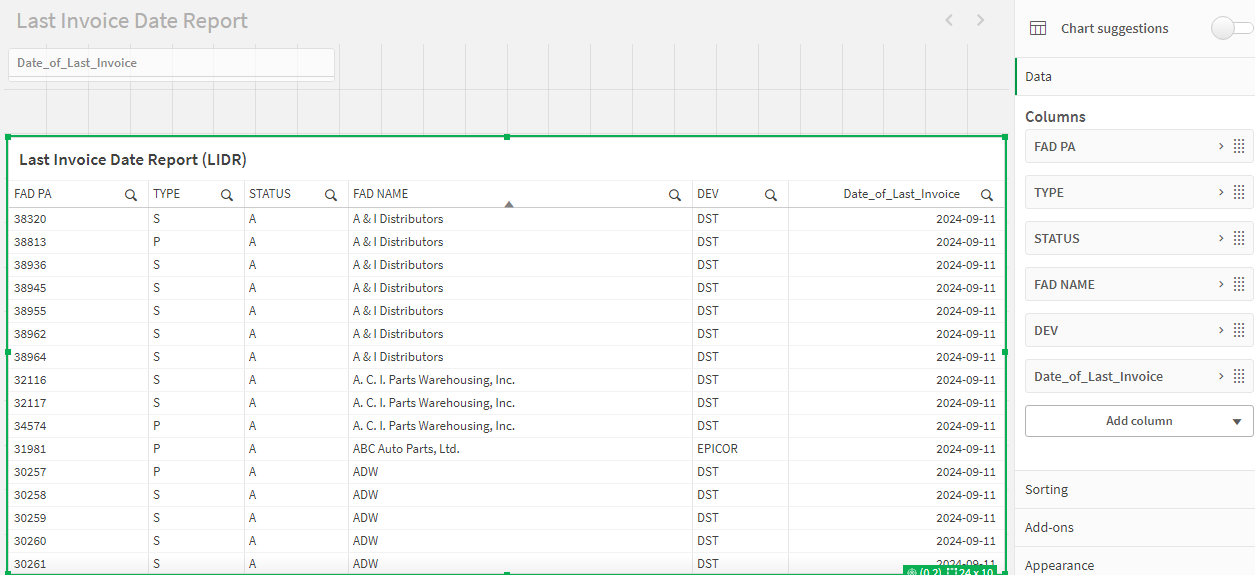Sort by Date_of_Last_Invoice column header
1255x575 pixels.
tap(901, 194)
